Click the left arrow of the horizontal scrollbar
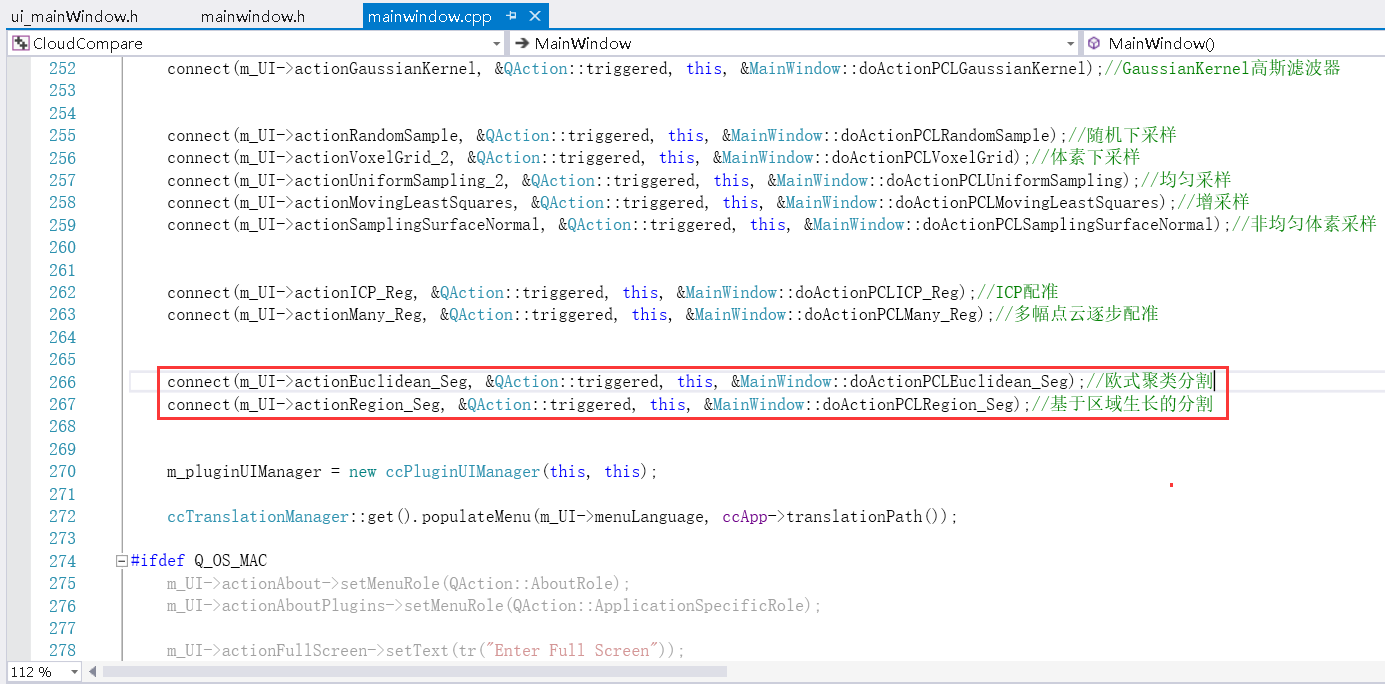Screen dimensions: 1385x684 pyautogui.click(x=92, y=671)
